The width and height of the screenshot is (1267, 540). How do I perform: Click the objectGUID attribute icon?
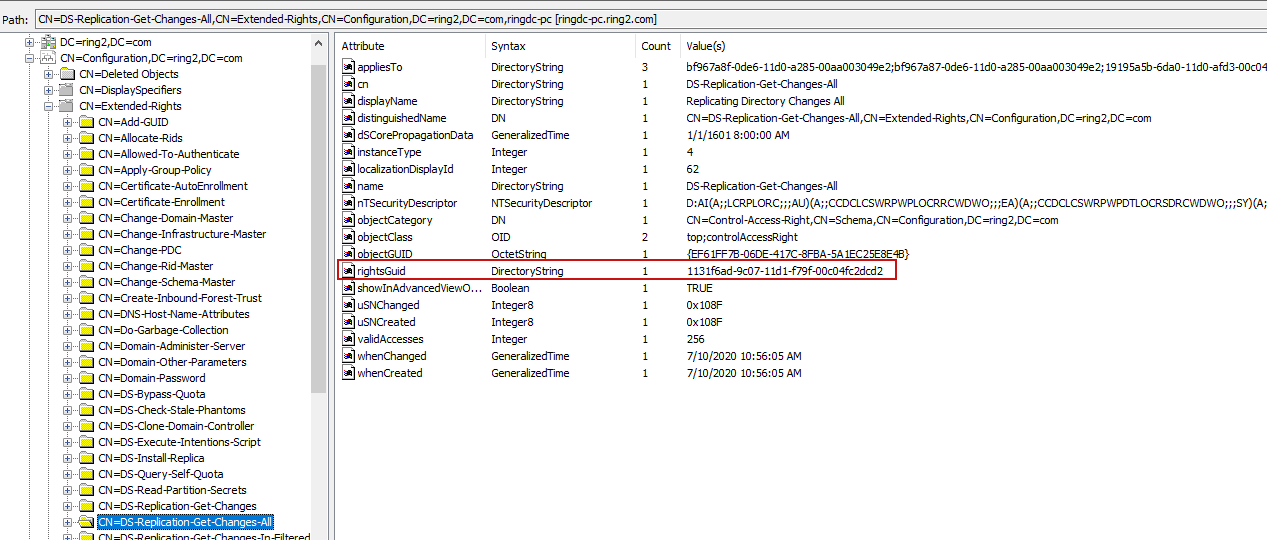click(348, 254)
